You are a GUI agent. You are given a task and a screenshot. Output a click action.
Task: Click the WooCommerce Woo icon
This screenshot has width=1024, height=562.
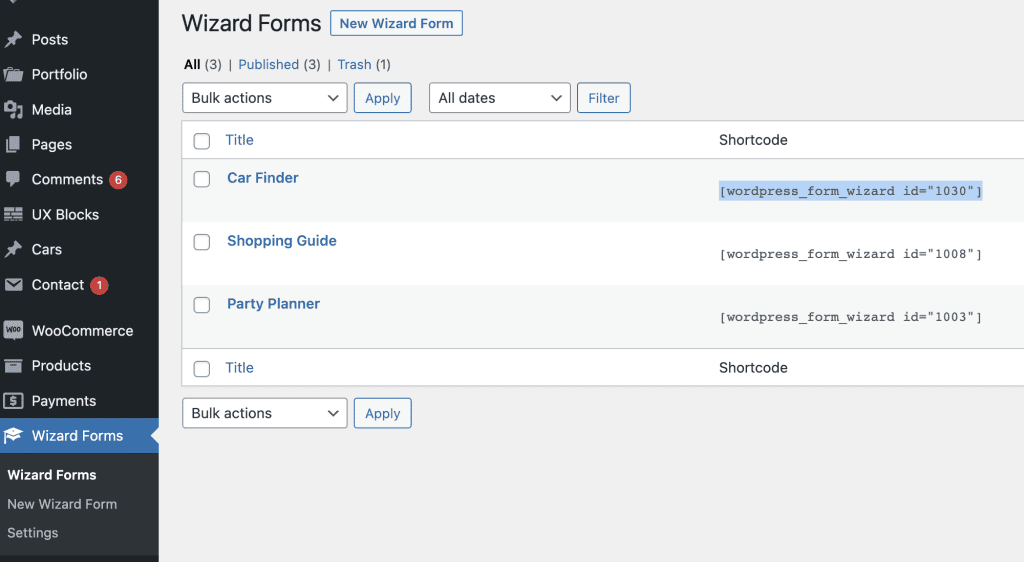tap(13, 330)
